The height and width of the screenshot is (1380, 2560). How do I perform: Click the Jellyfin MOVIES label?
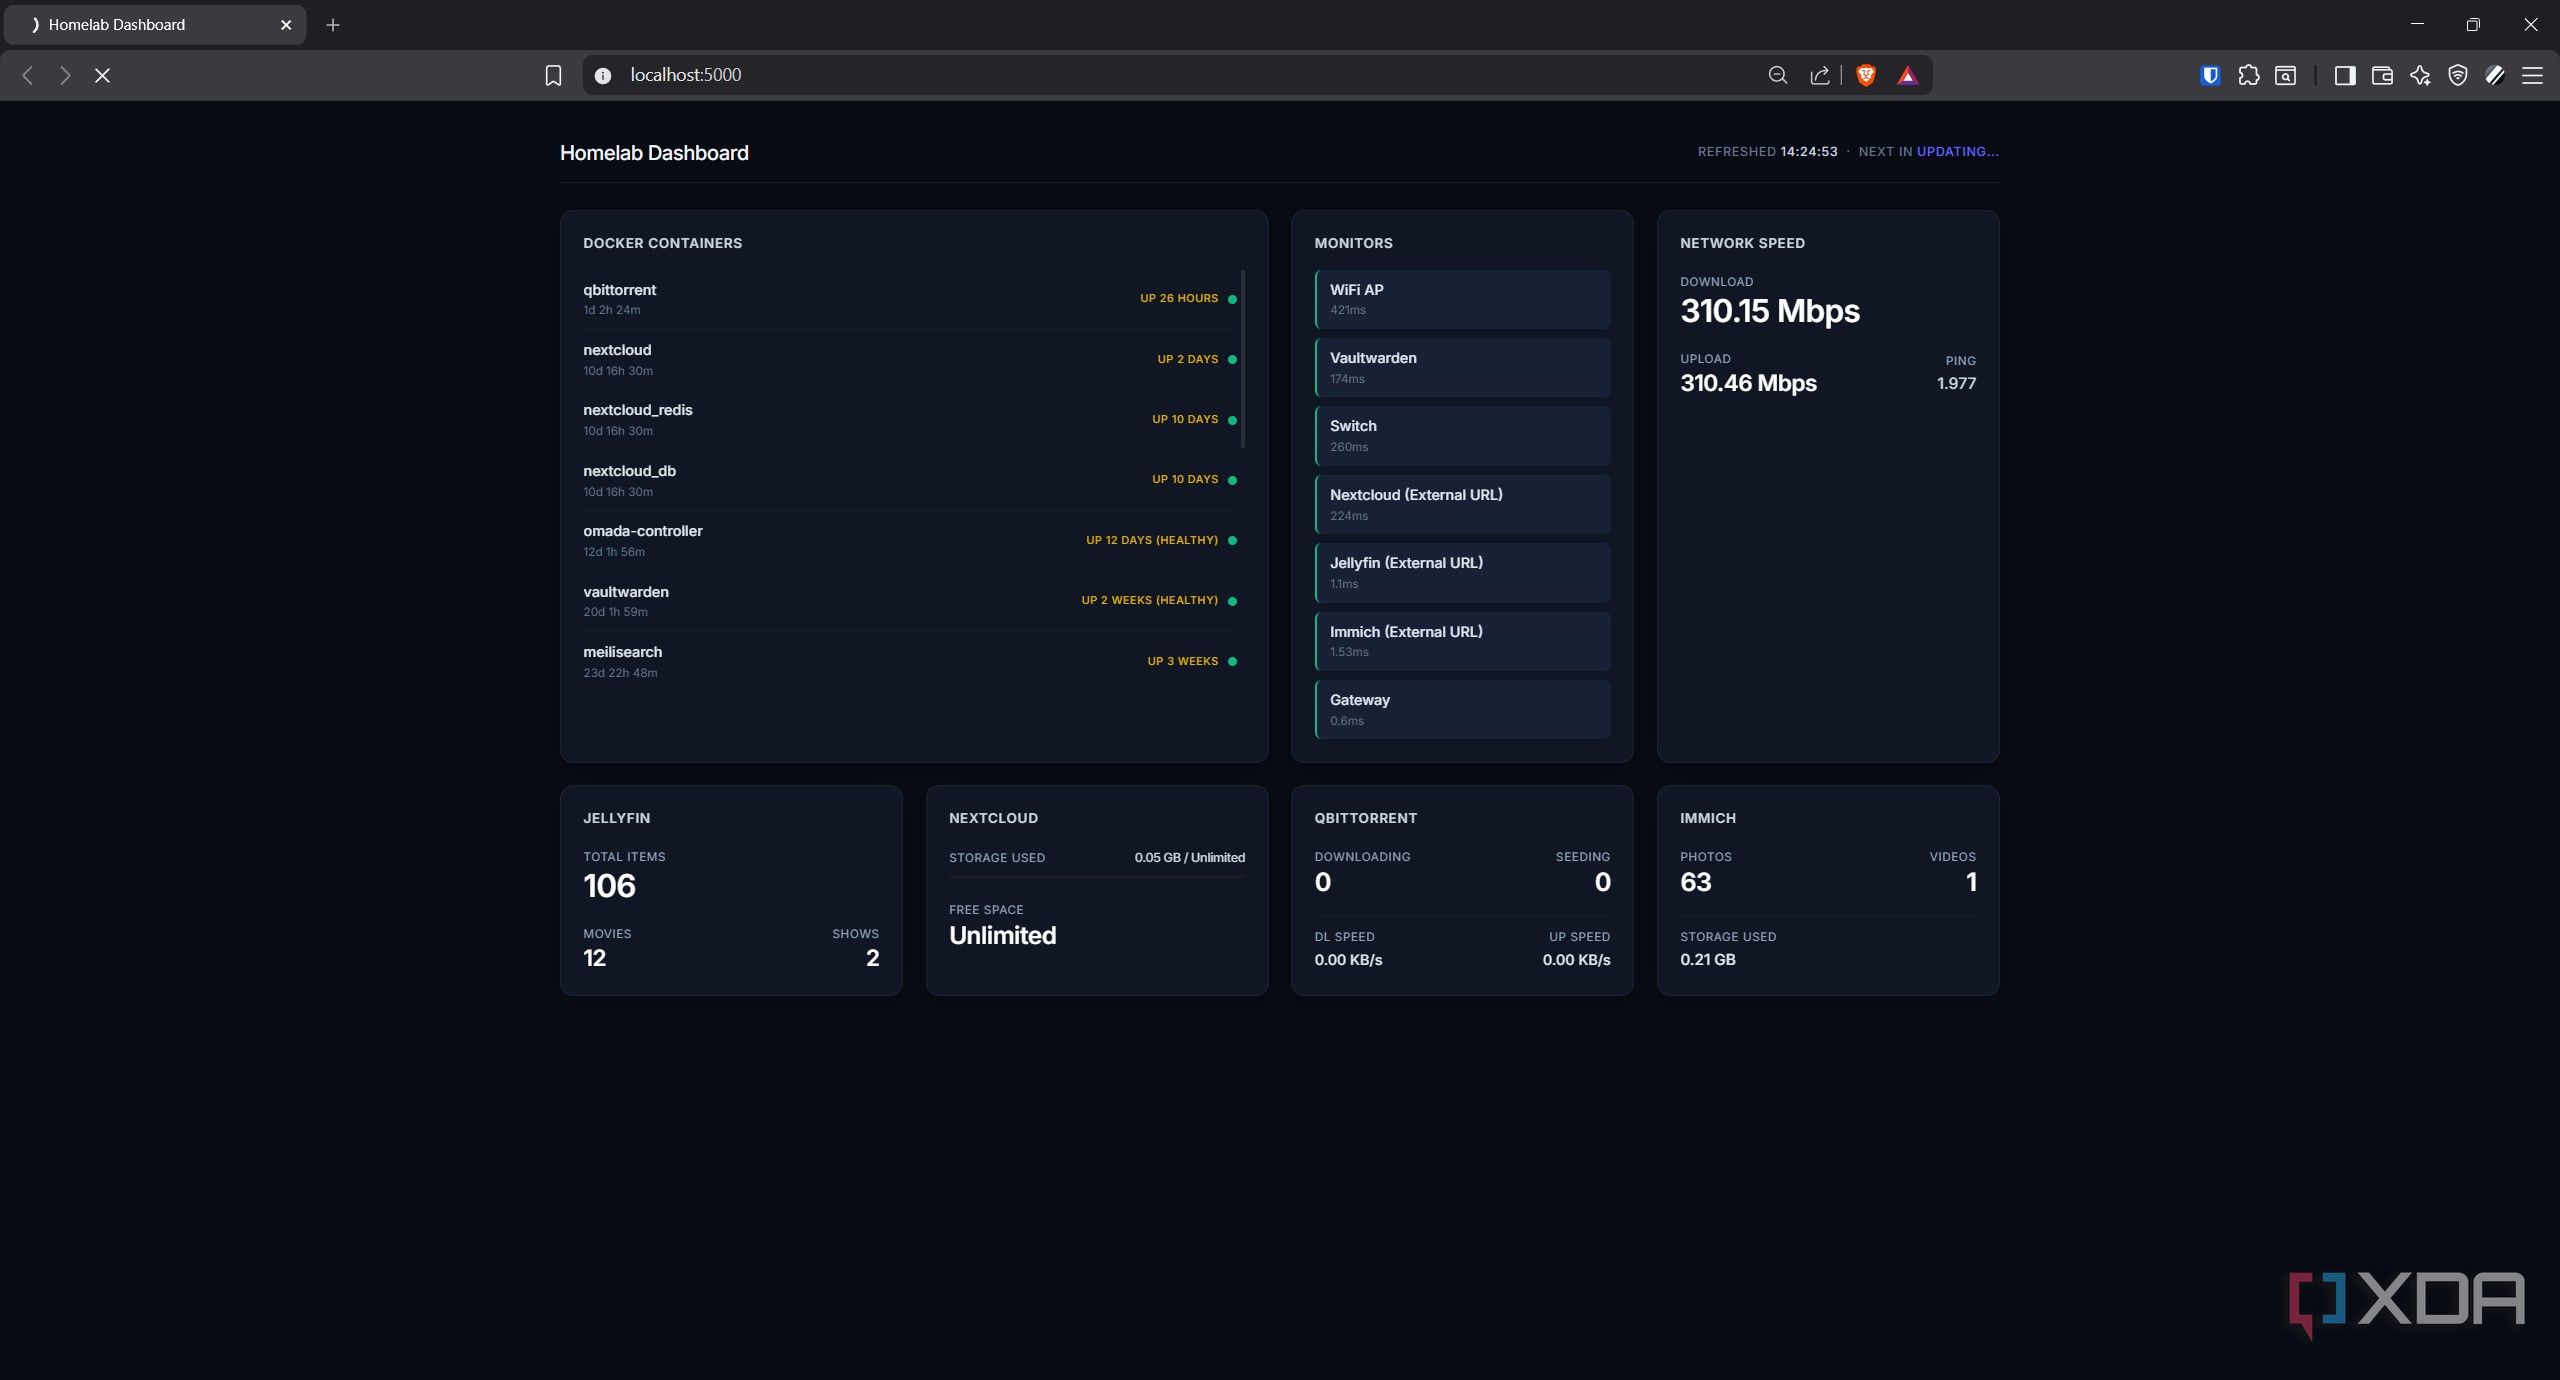click(607, 934)
